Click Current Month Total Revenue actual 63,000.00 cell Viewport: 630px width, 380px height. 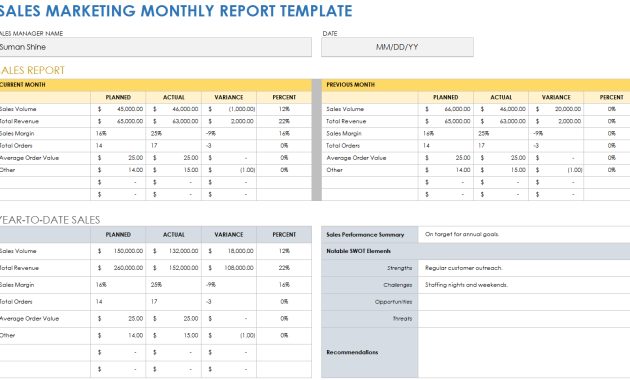(174, 121)
